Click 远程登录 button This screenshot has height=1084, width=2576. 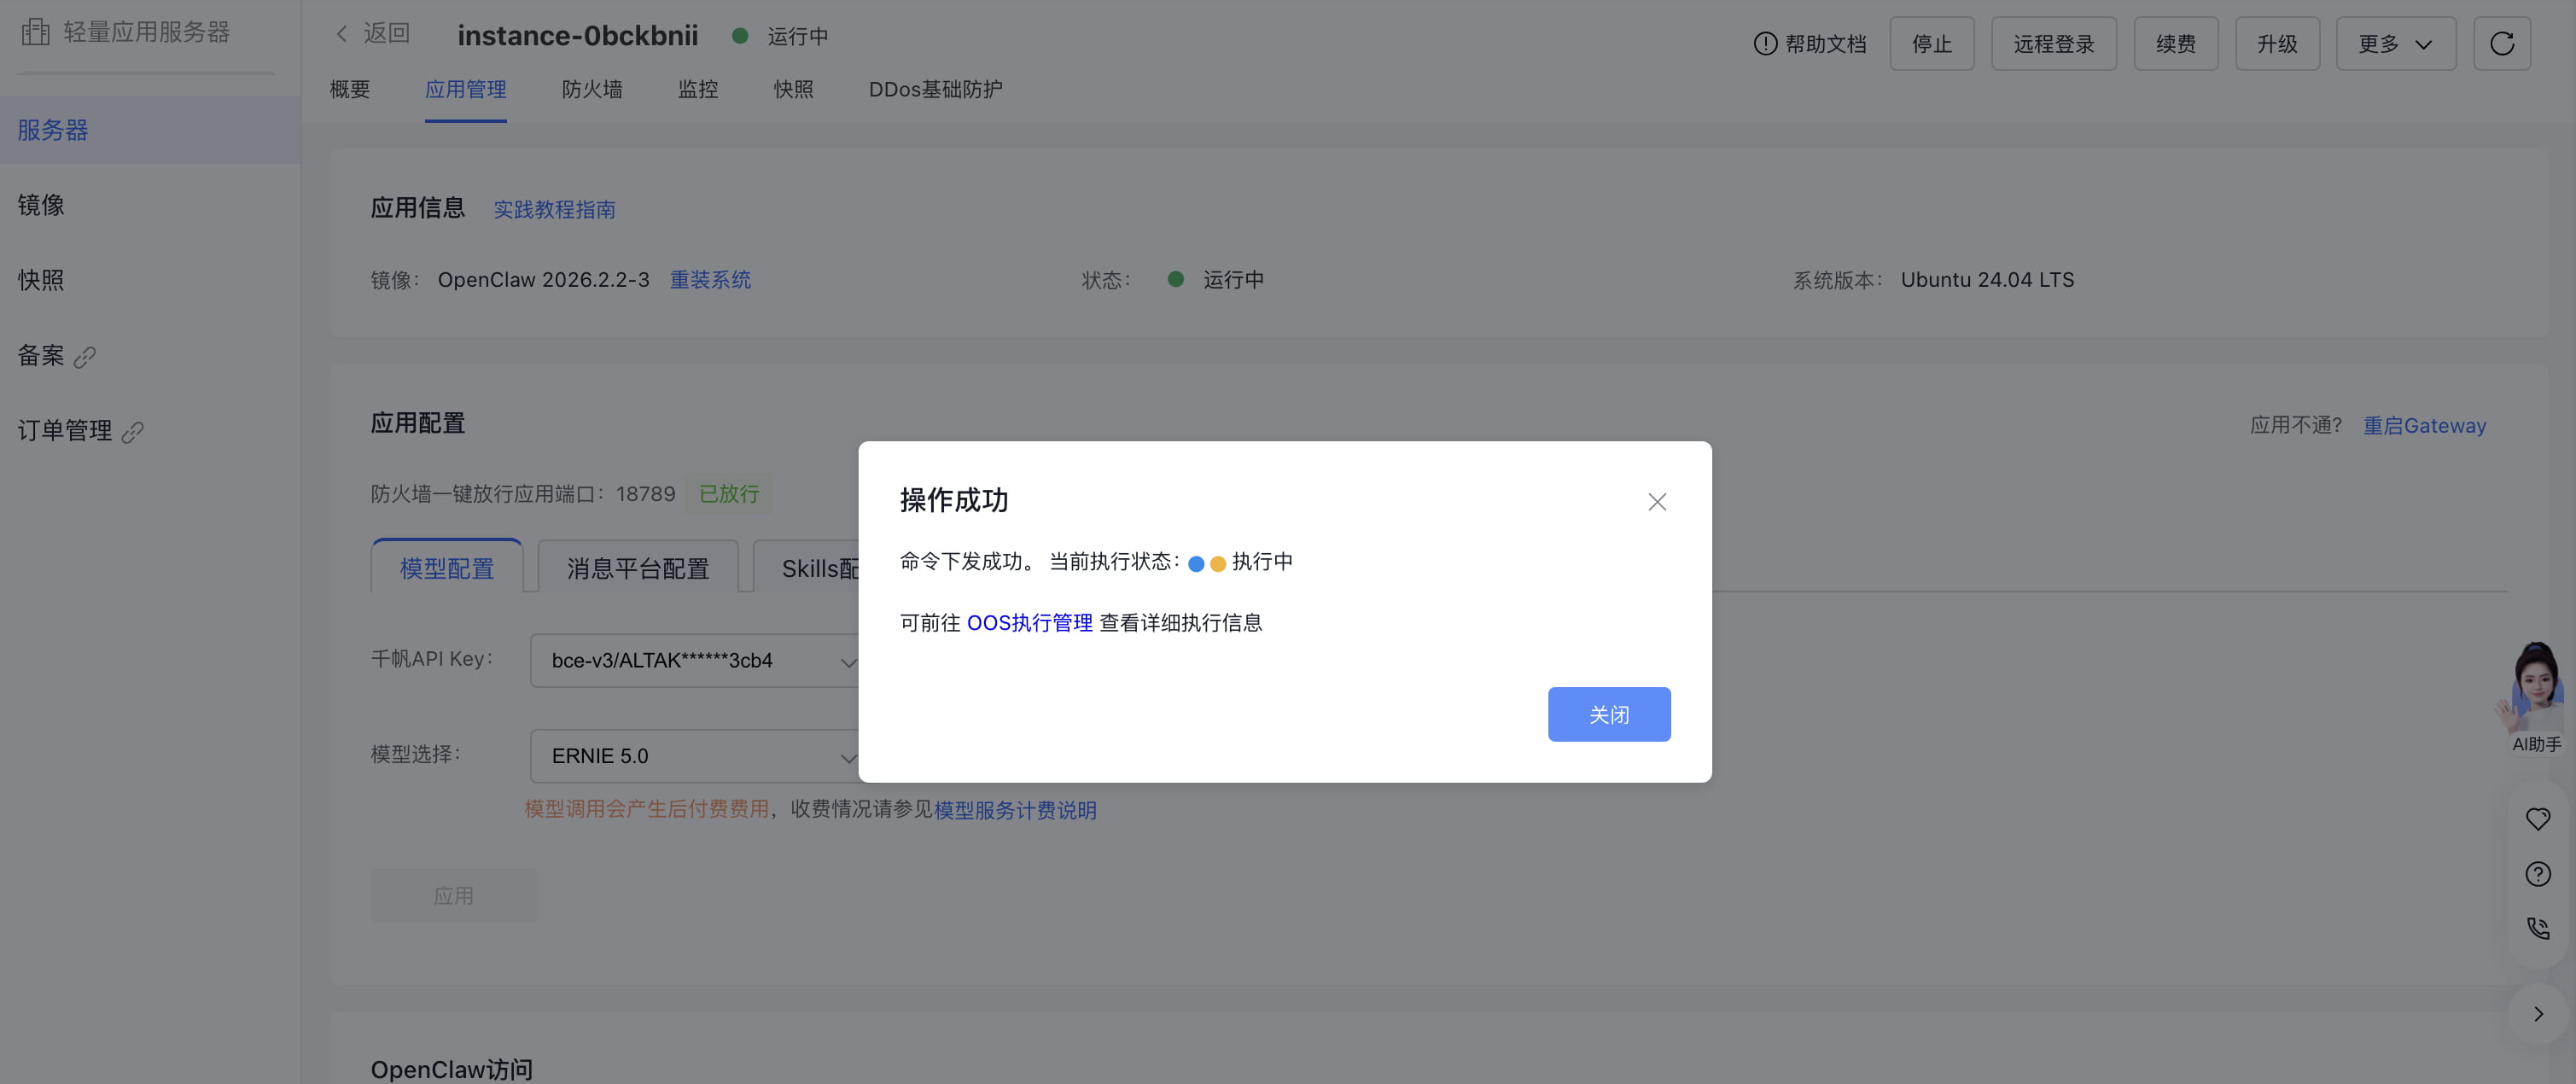coord(2053,44)
